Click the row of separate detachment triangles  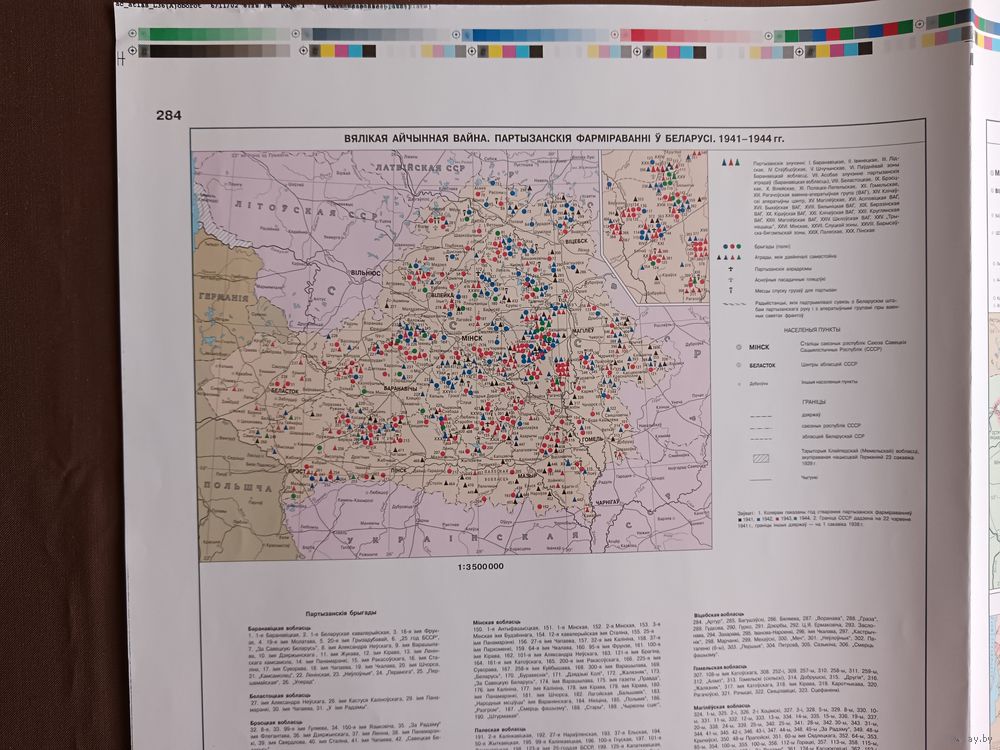tap(731, 257)
